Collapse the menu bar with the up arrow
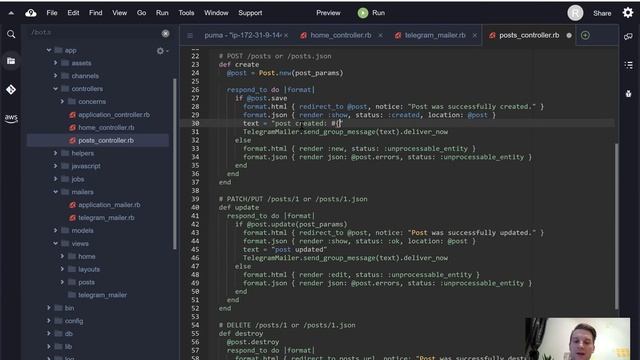640x360 pixels. pos(11,13)
